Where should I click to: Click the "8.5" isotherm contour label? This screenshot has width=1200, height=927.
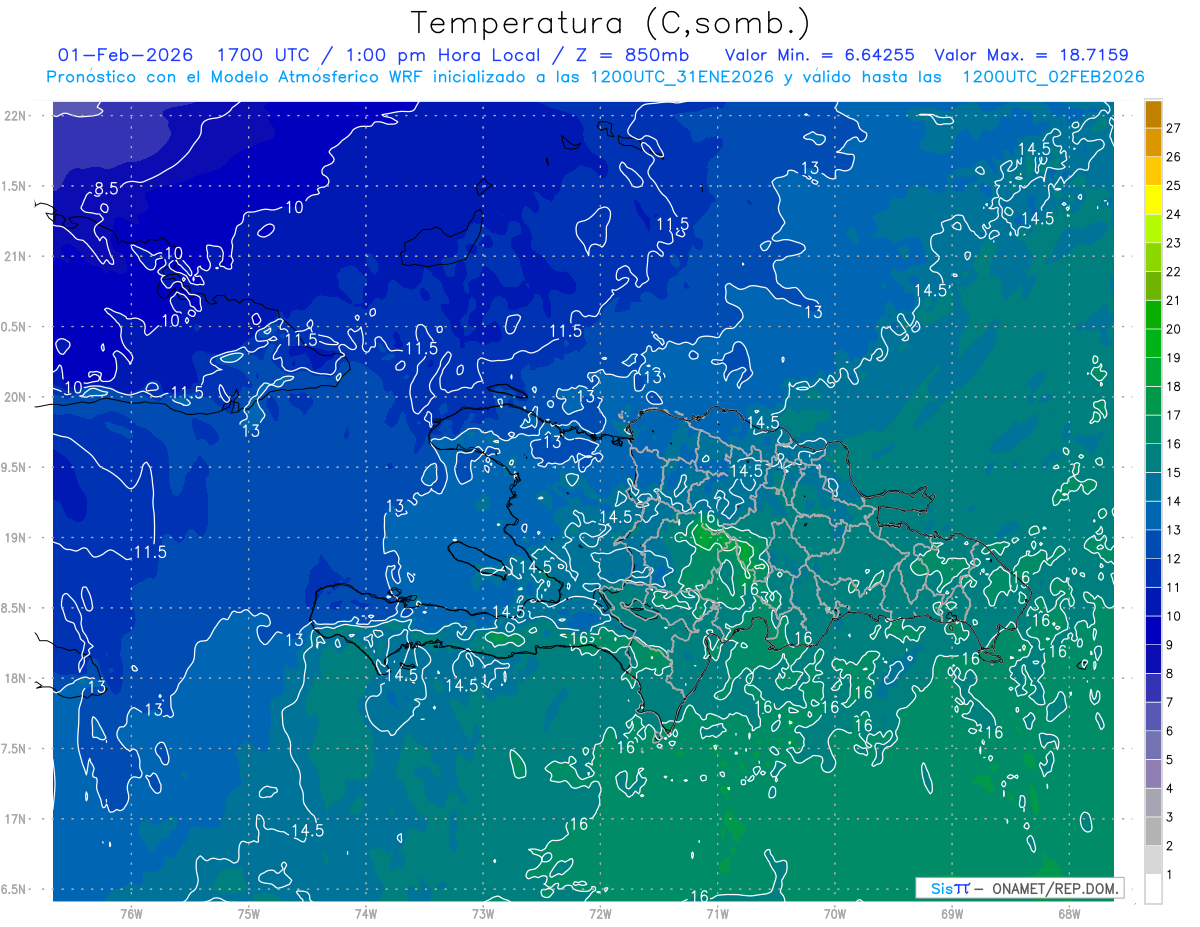106,188
